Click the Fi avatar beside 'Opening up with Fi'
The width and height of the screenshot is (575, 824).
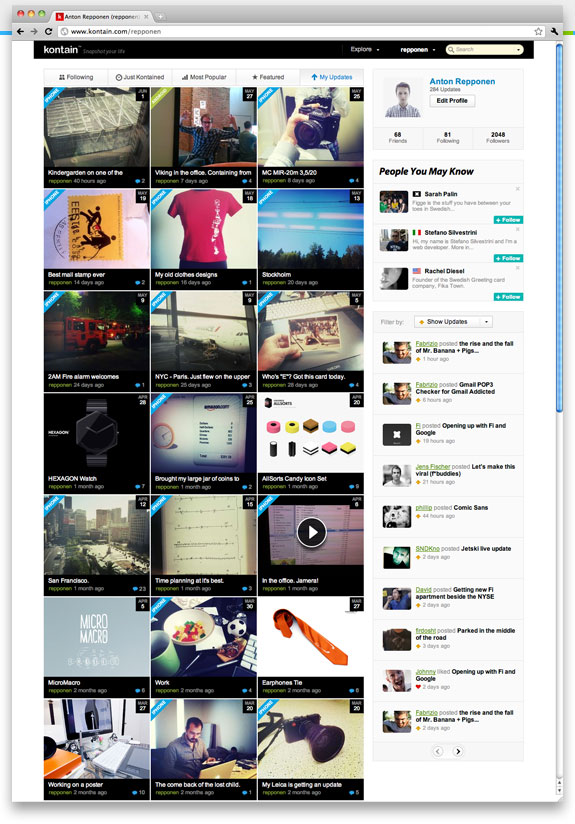[x=397, y=435]
